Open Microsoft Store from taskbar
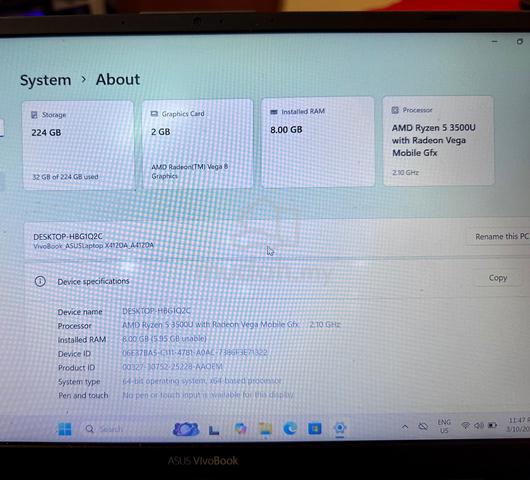The height and width of the screenshot is (480, 530). [x=315, y=429]
